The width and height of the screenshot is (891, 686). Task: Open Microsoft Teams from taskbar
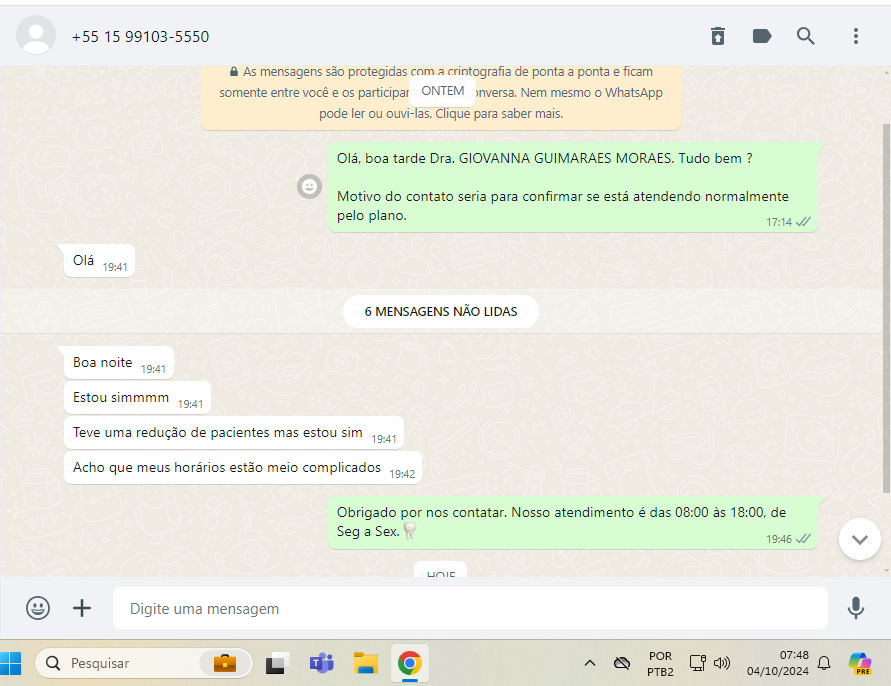click(321, 663)
